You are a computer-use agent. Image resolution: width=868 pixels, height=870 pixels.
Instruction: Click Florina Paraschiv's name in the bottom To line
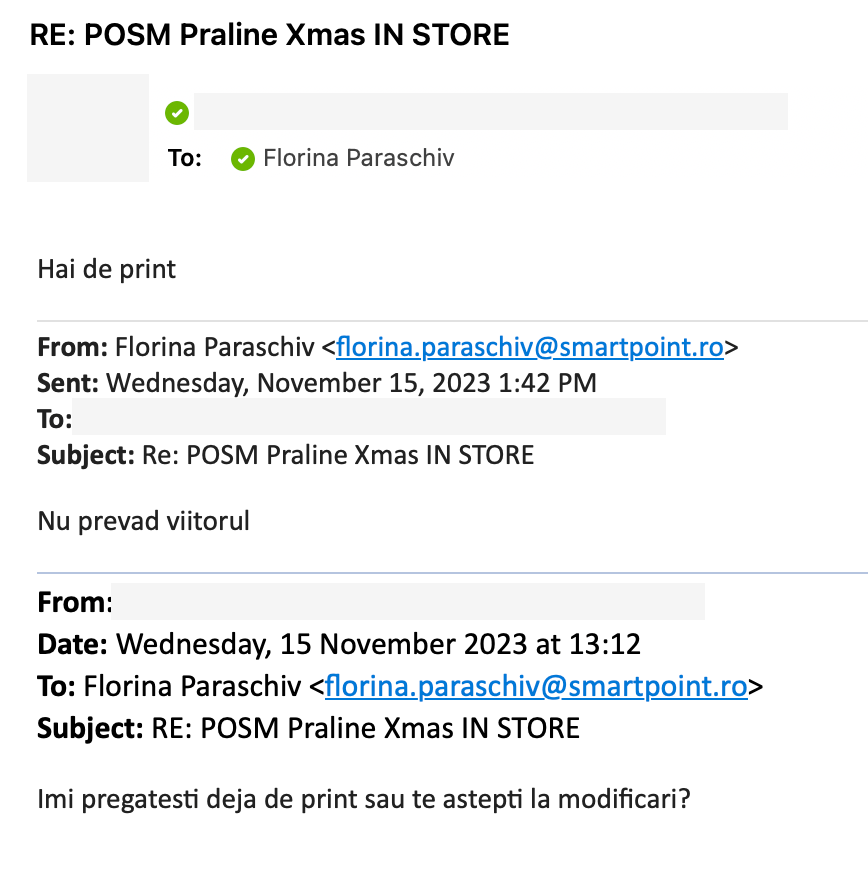[192, 686]
